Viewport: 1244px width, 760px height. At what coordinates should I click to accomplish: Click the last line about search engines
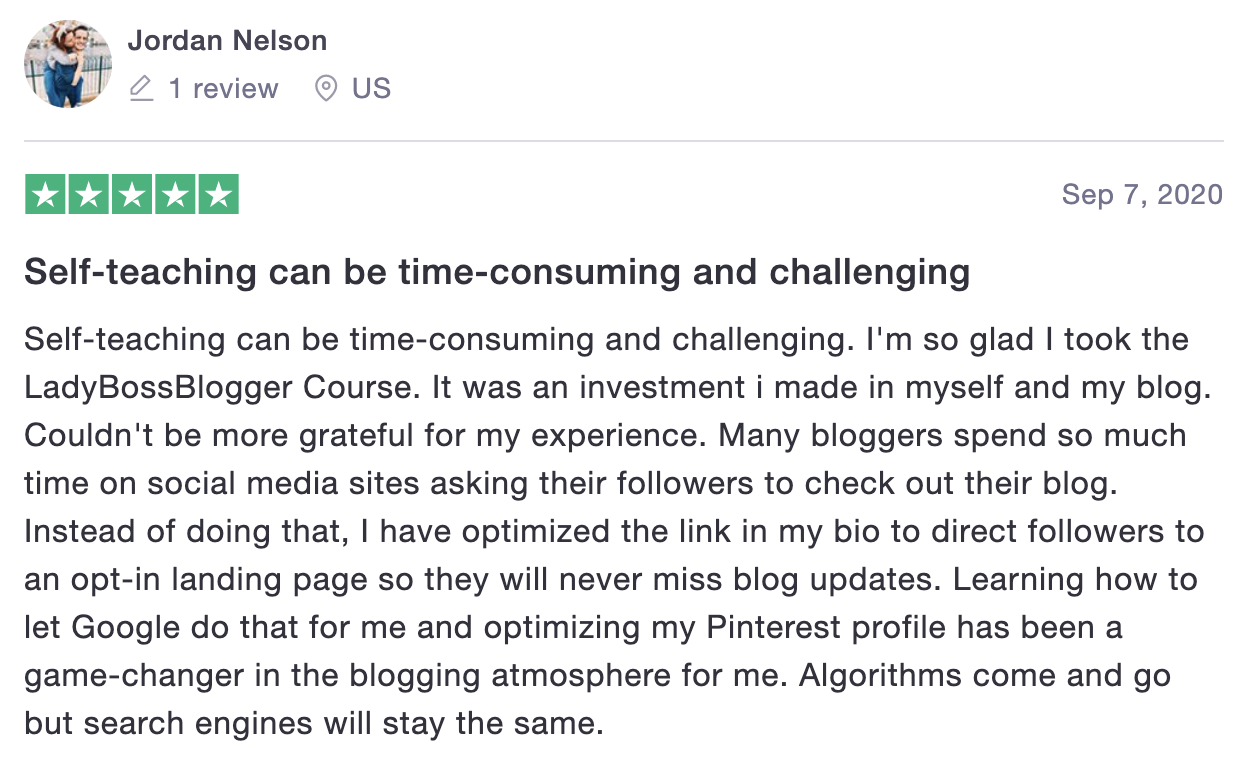314,724
